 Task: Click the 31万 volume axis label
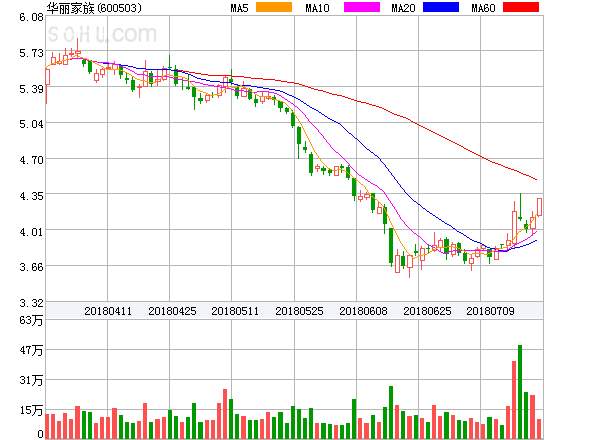(x=31, y=380)
